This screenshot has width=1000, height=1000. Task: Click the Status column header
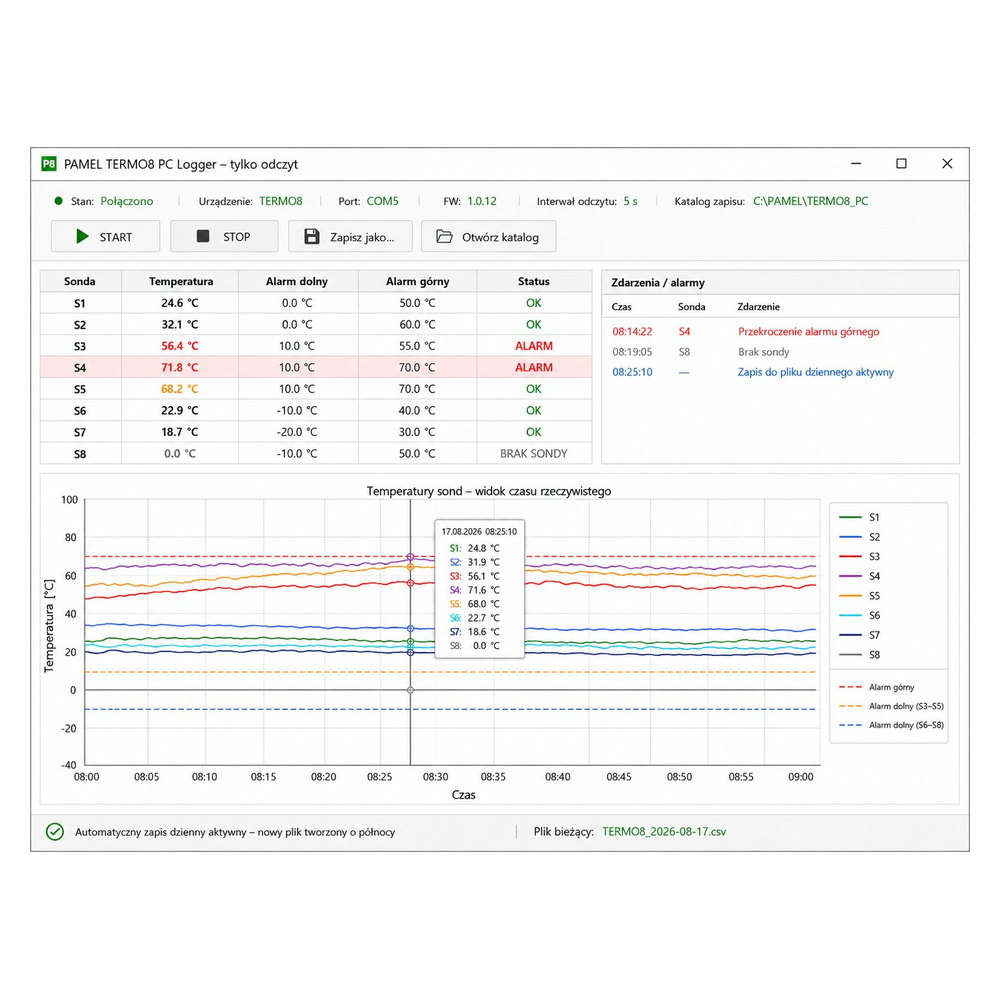tap(534, 281)
